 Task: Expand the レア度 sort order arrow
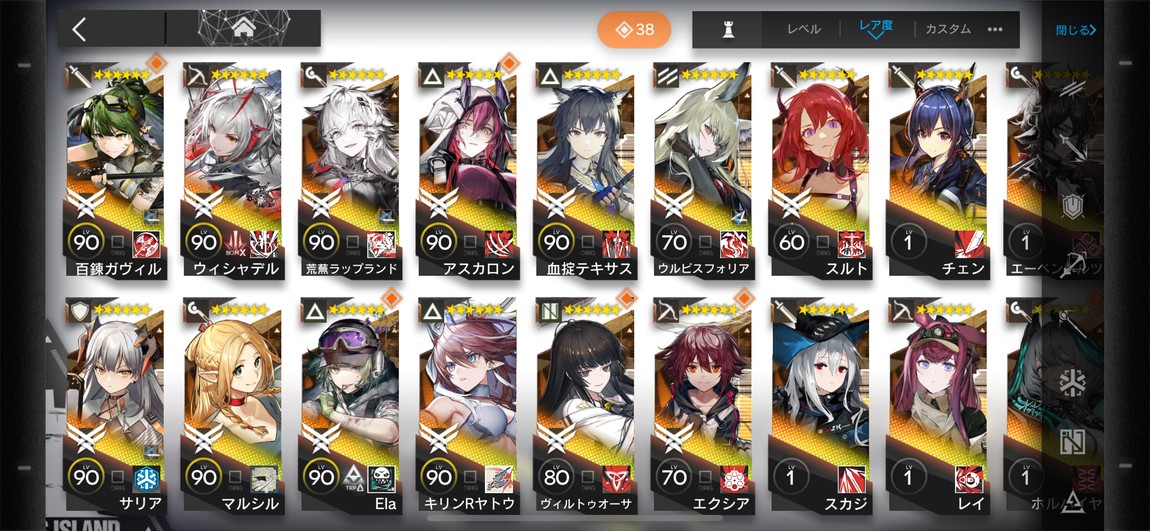[x=876, y=36]
